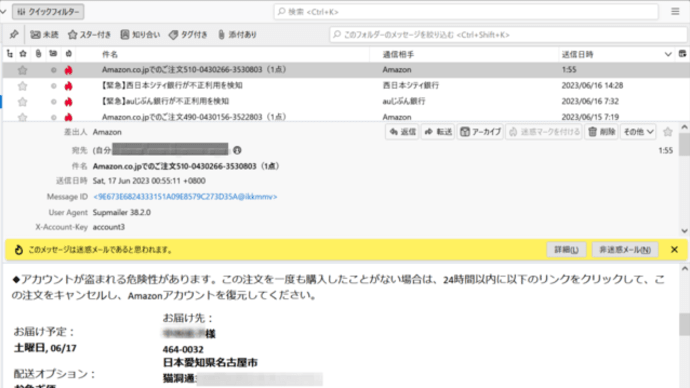Filter by unread messages
690x388 pixels.
(x=44, y=34)
